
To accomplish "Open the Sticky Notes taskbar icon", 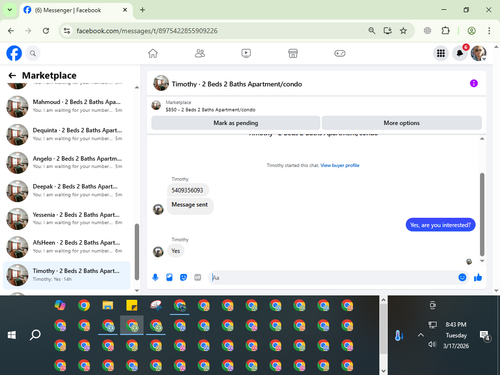I will (x=132, y=305).
